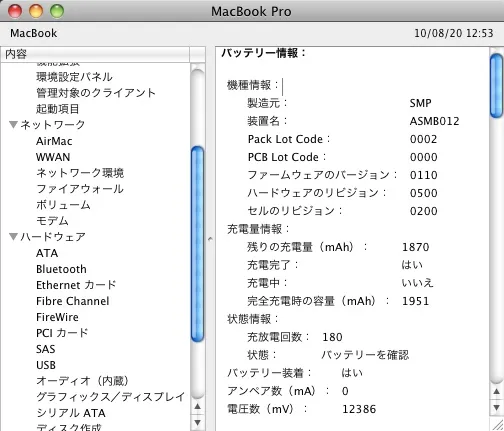Select USB in the sidebar
The height and width of the screenshot is (431, 504).
(46, 365)
